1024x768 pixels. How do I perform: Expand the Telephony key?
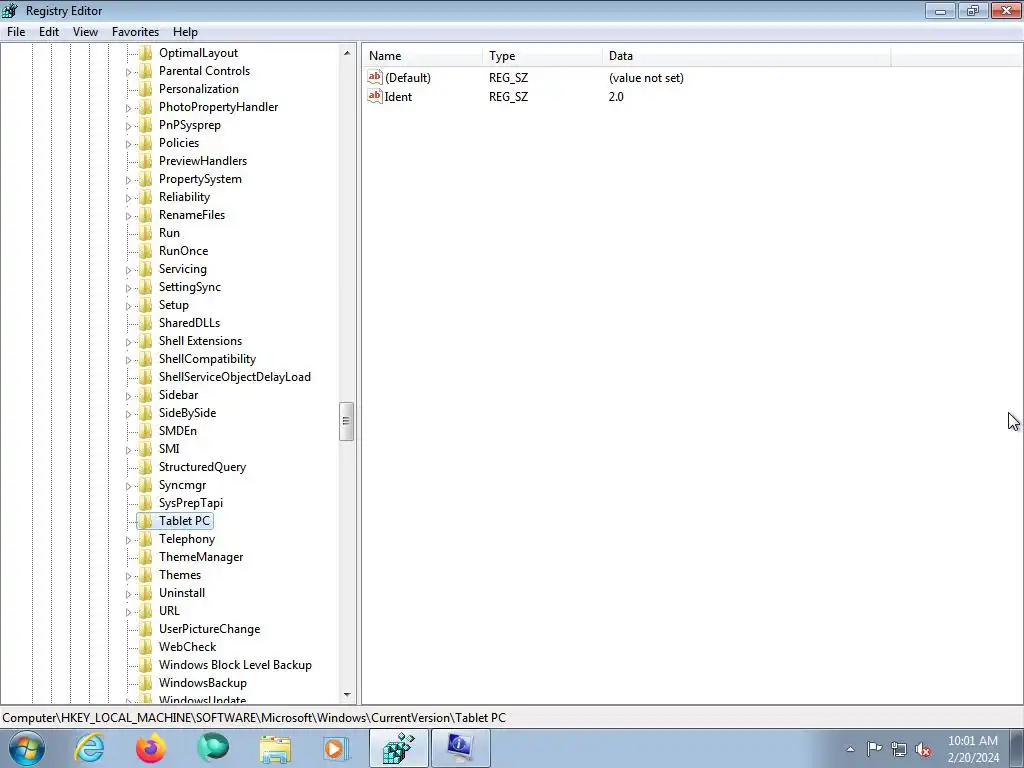click(129, 540)
